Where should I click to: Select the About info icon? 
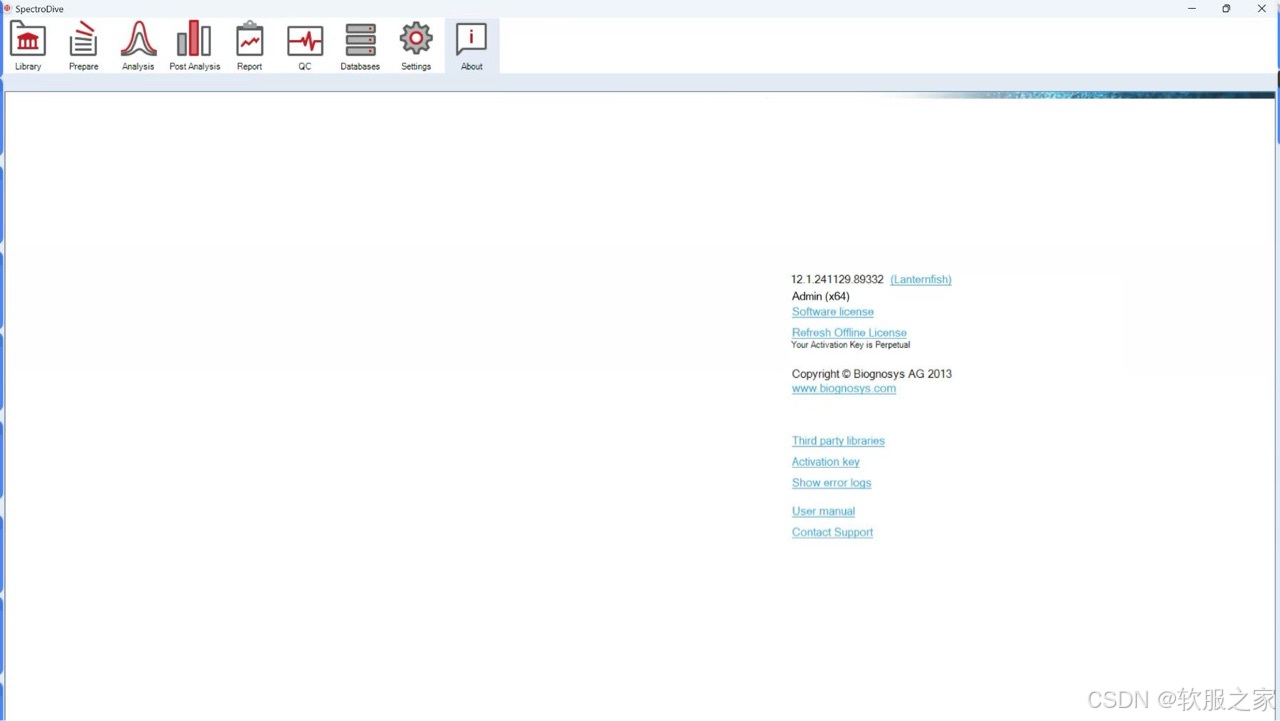coord(471,40)
